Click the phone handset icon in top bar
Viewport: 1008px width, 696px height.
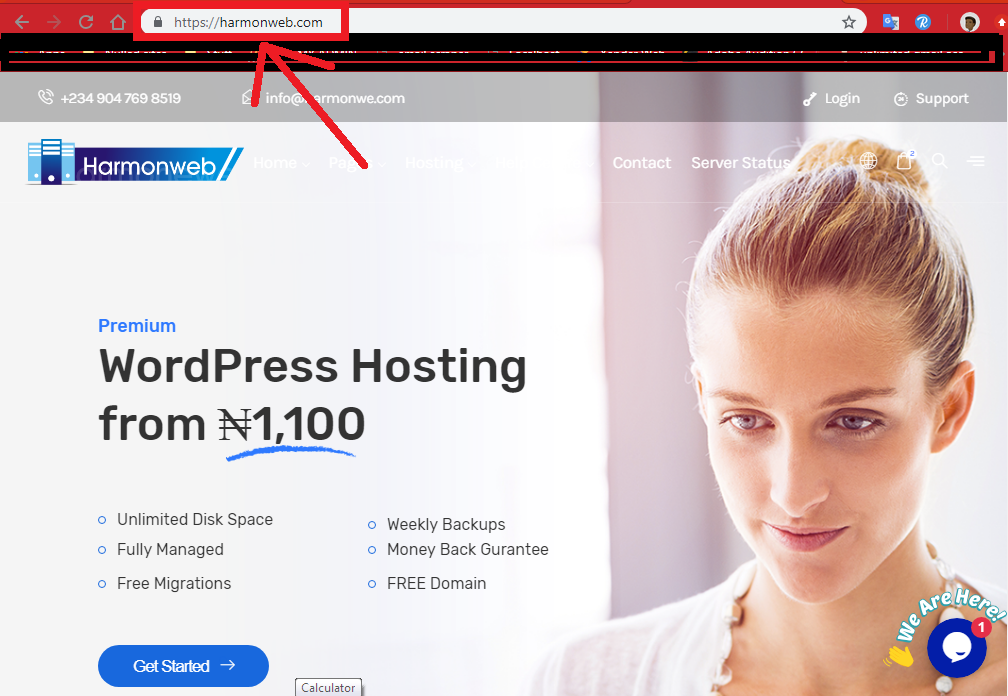pyautogui.click(x=46, y=97)
